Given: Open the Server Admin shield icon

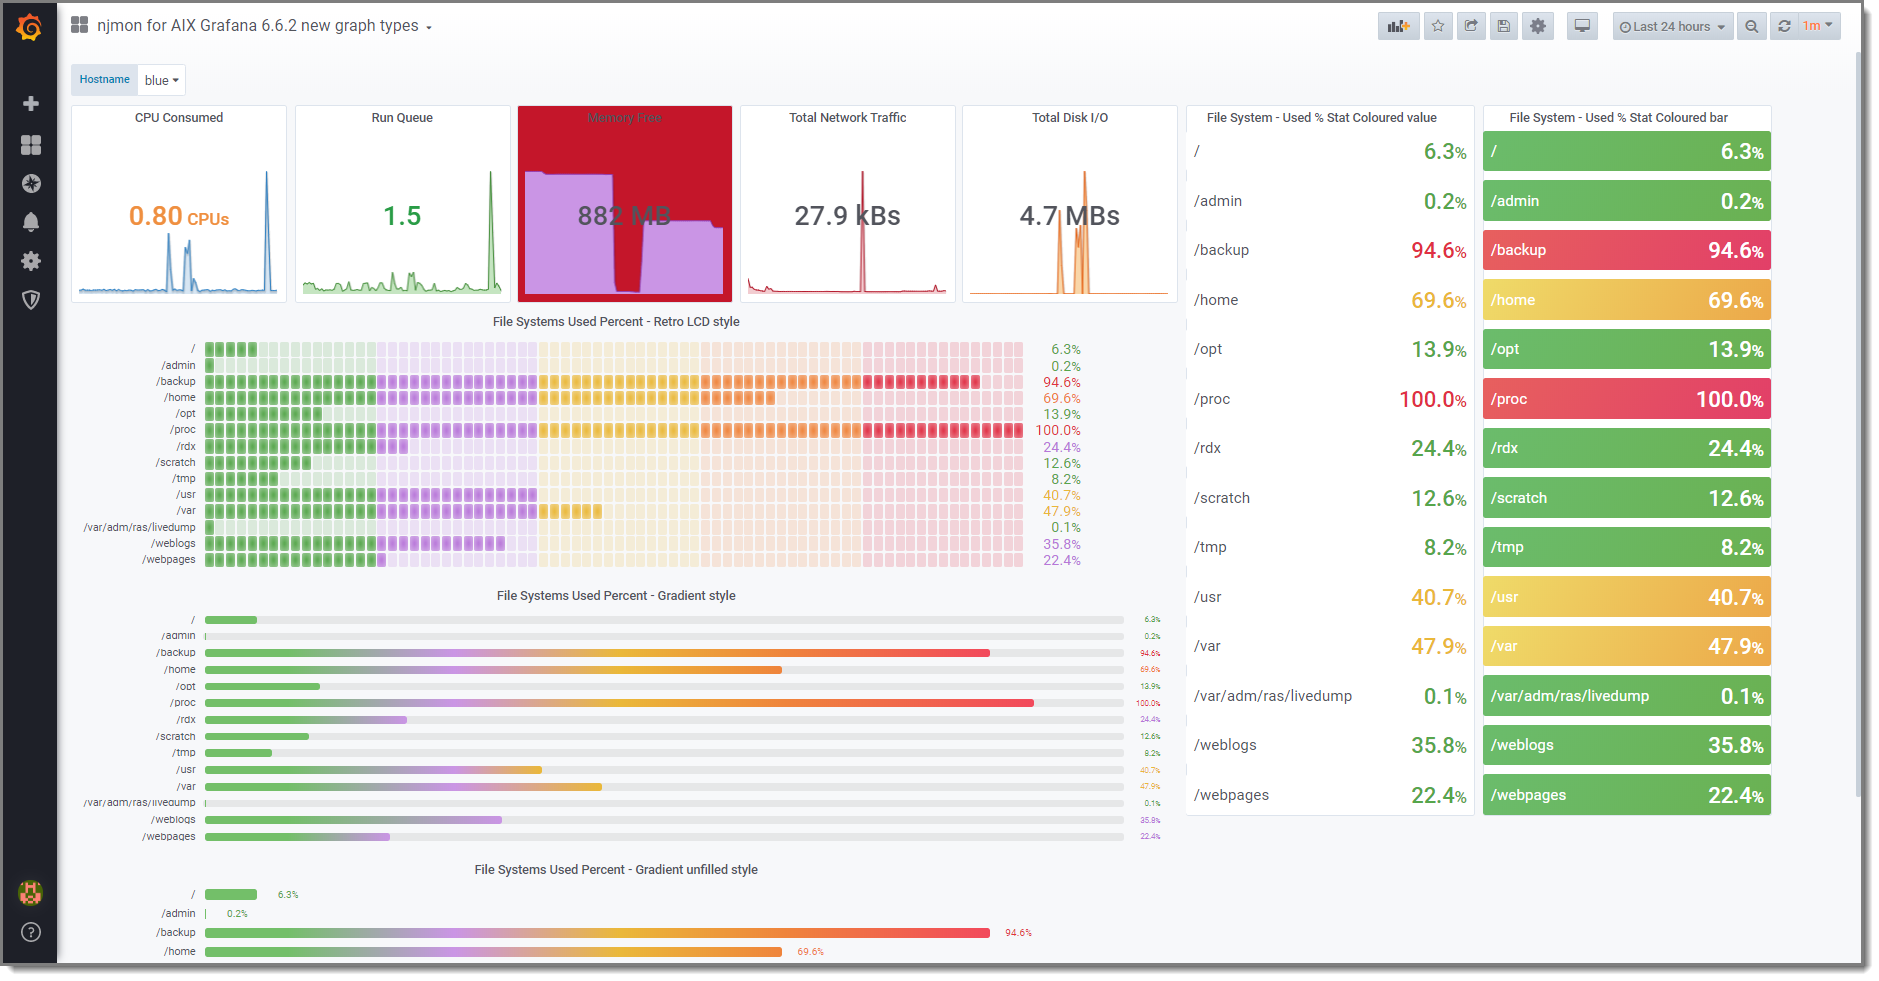Looking at the screenshot, I should click(x=31, y=300).
